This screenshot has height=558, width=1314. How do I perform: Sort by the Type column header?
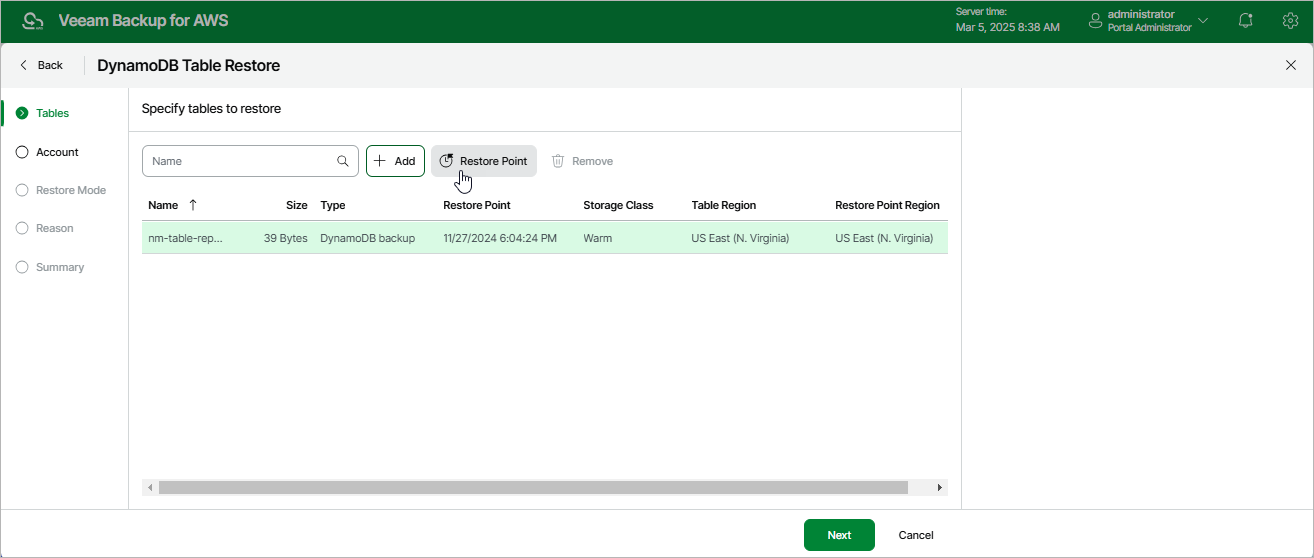click(333, 205)
